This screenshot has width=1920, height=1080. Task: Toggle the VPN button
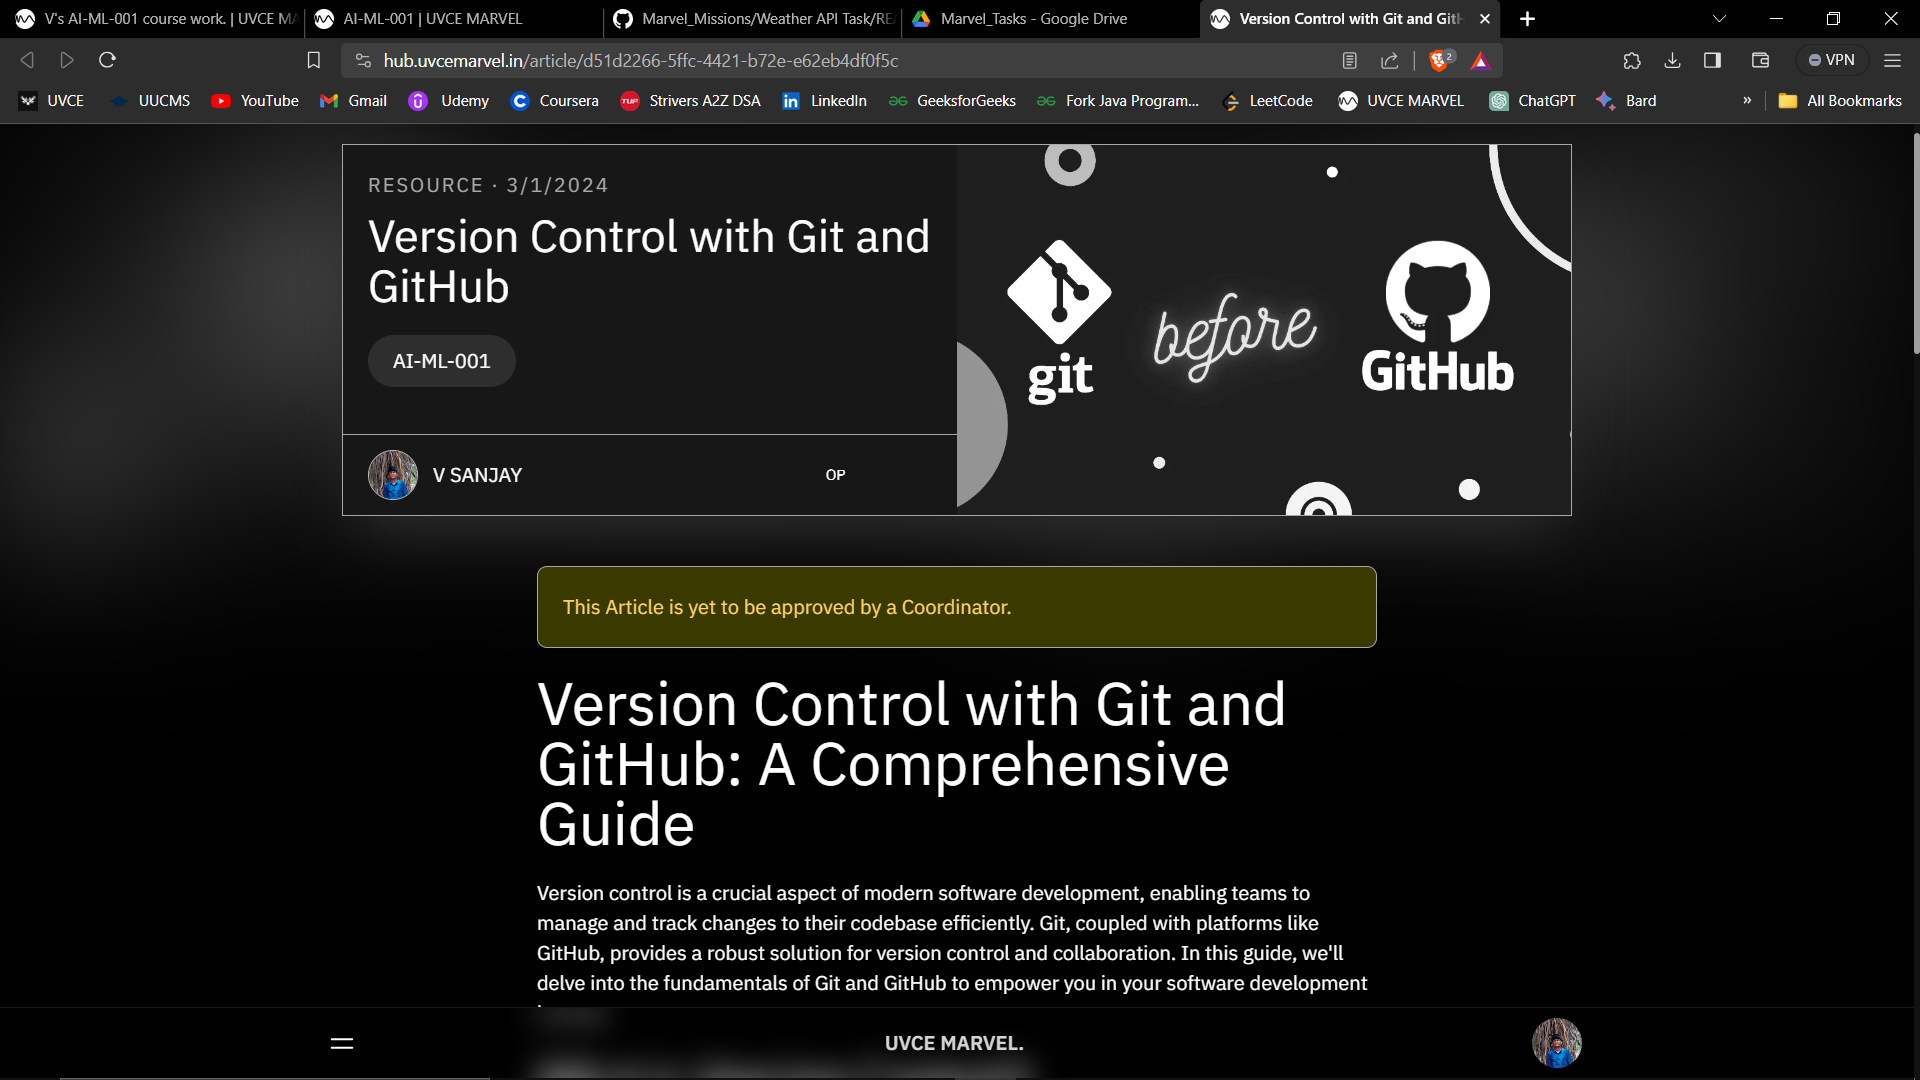tap(1831, 60)
